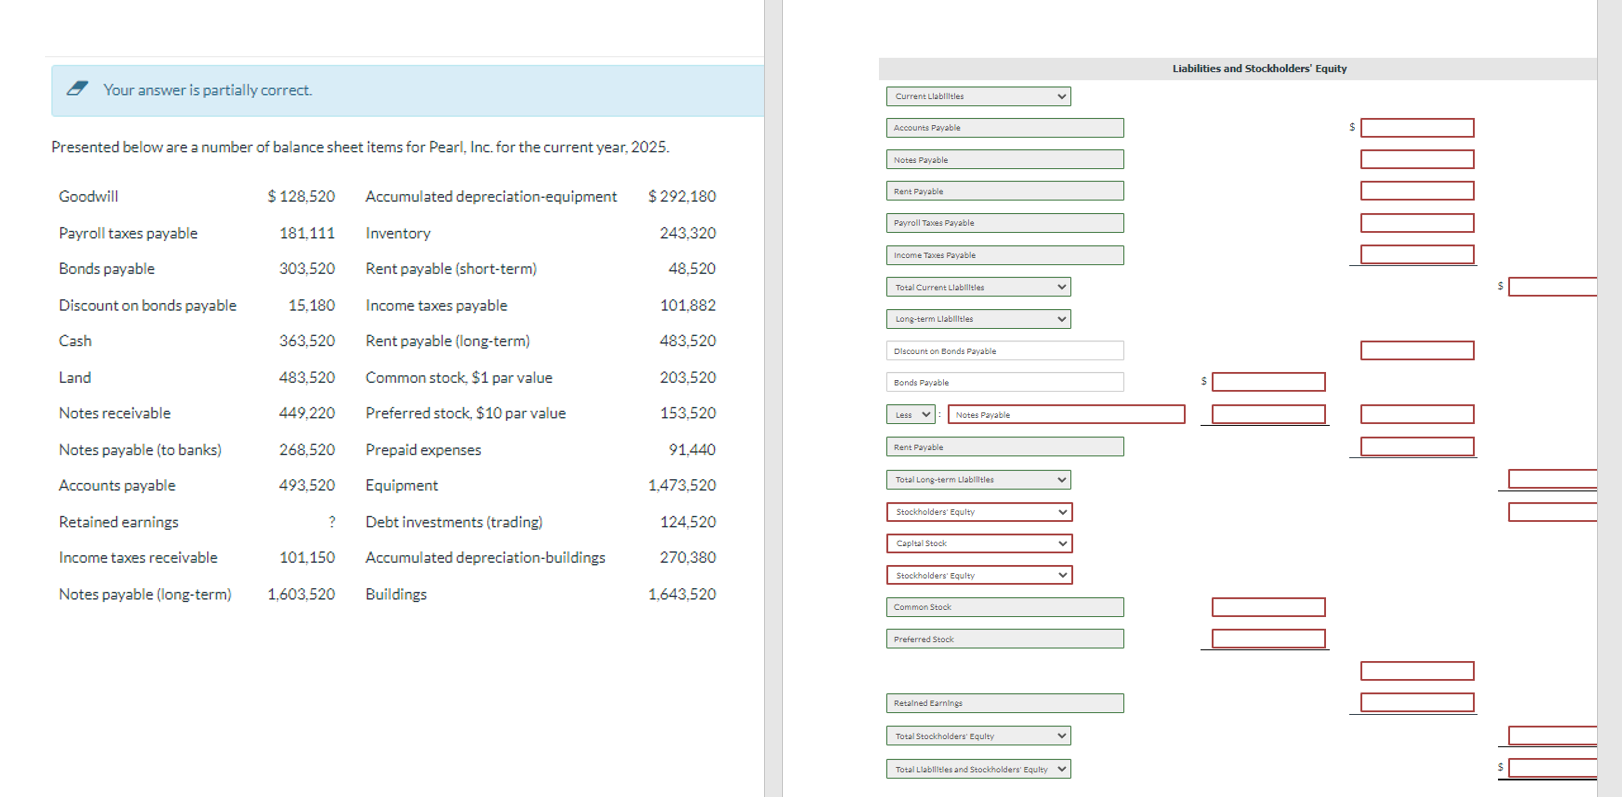The height and width of the screenshot is (797, 1622).
Task: Click the 'Prepaid expenses' label
Action: click(x=423, y=450)
